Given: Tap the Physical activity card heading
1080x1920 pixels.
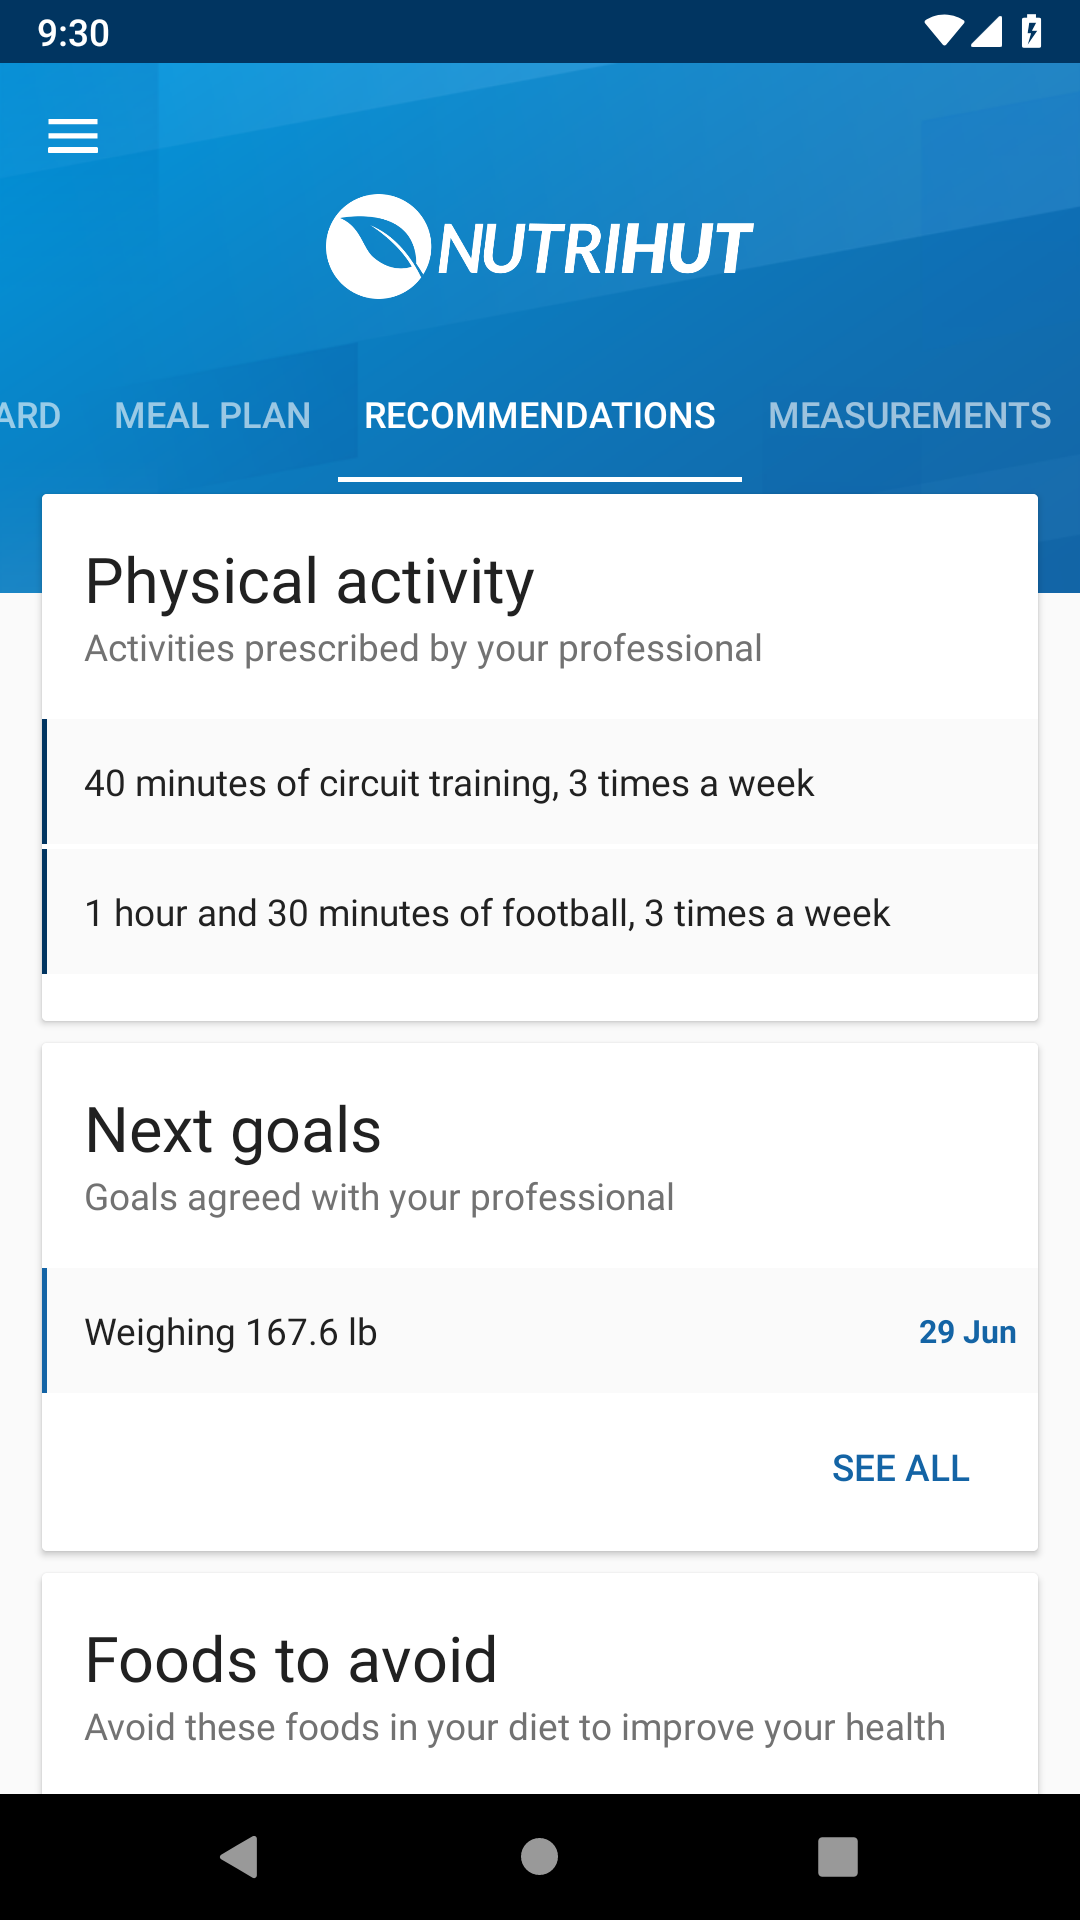Looking at the screenshot, I should click(310, 582).
